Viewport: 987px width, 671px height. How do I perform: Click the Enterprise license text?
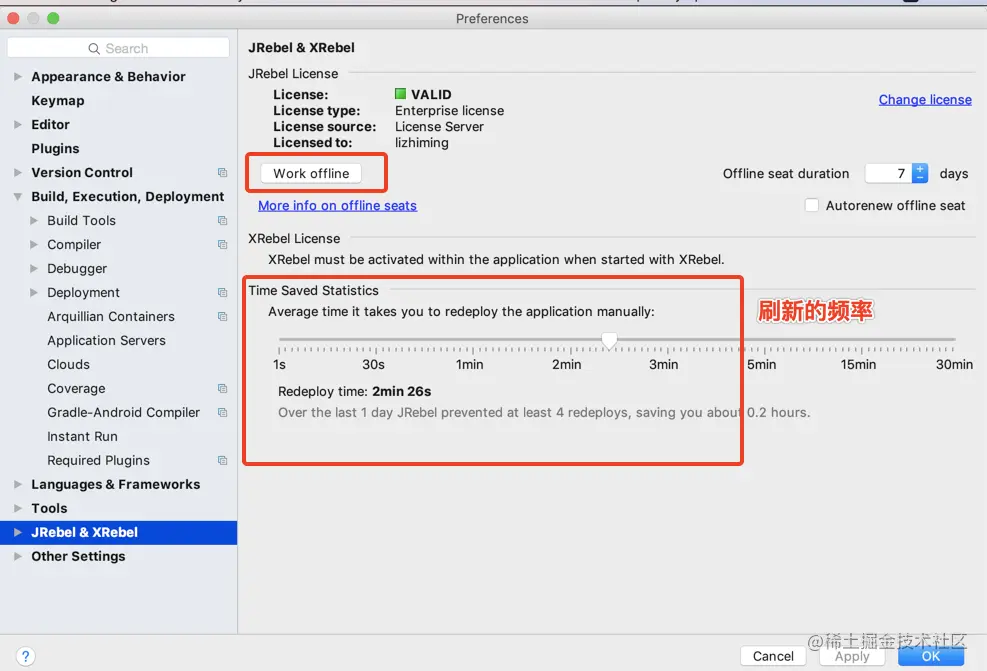coord(449,110)
